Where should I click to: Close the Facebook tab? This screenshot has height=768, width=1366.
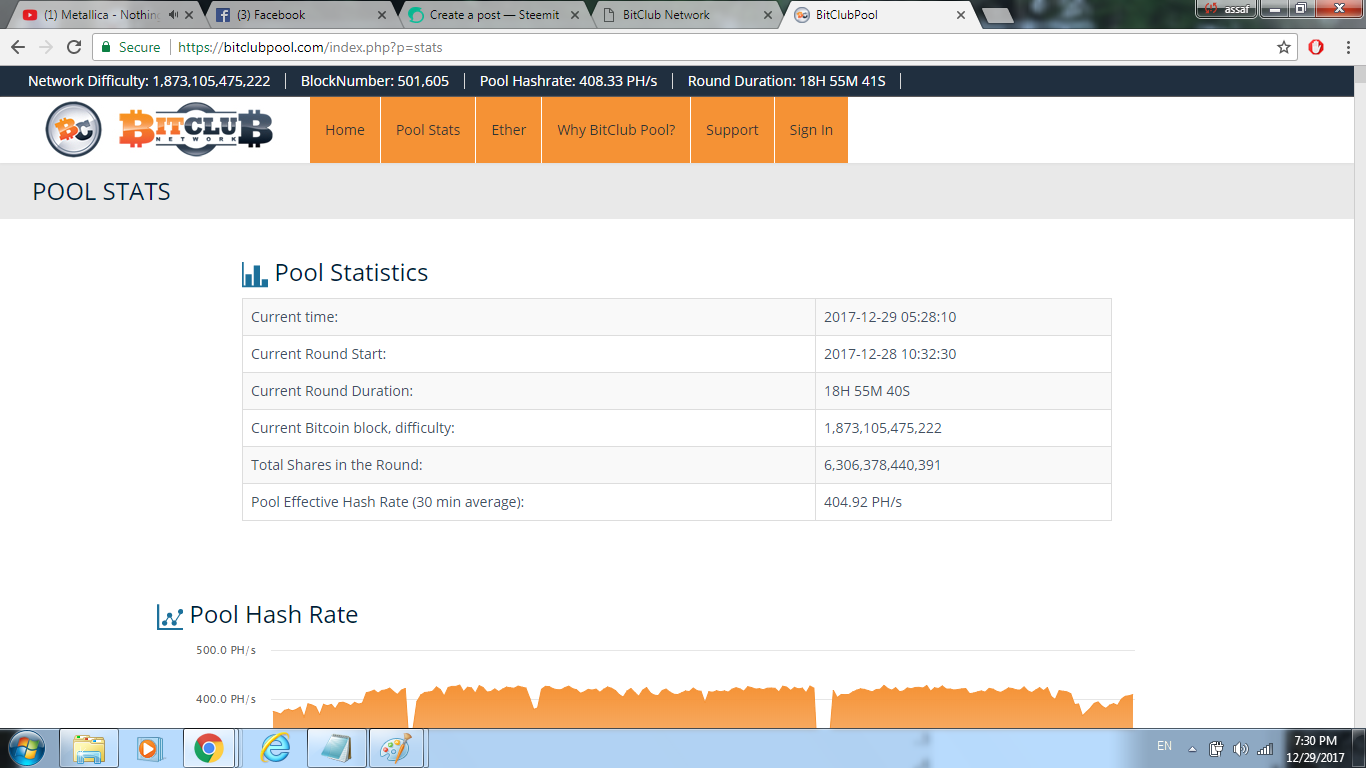[383, 15]
